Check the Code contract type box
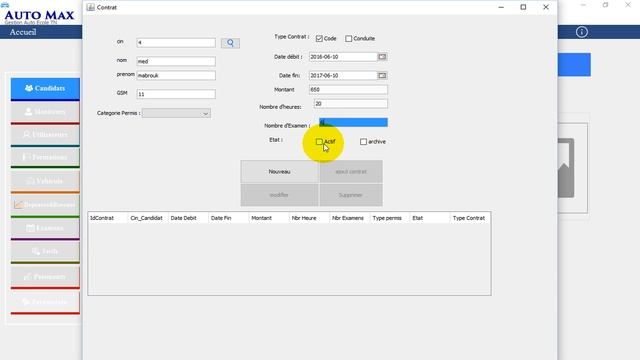 (319, 38)
